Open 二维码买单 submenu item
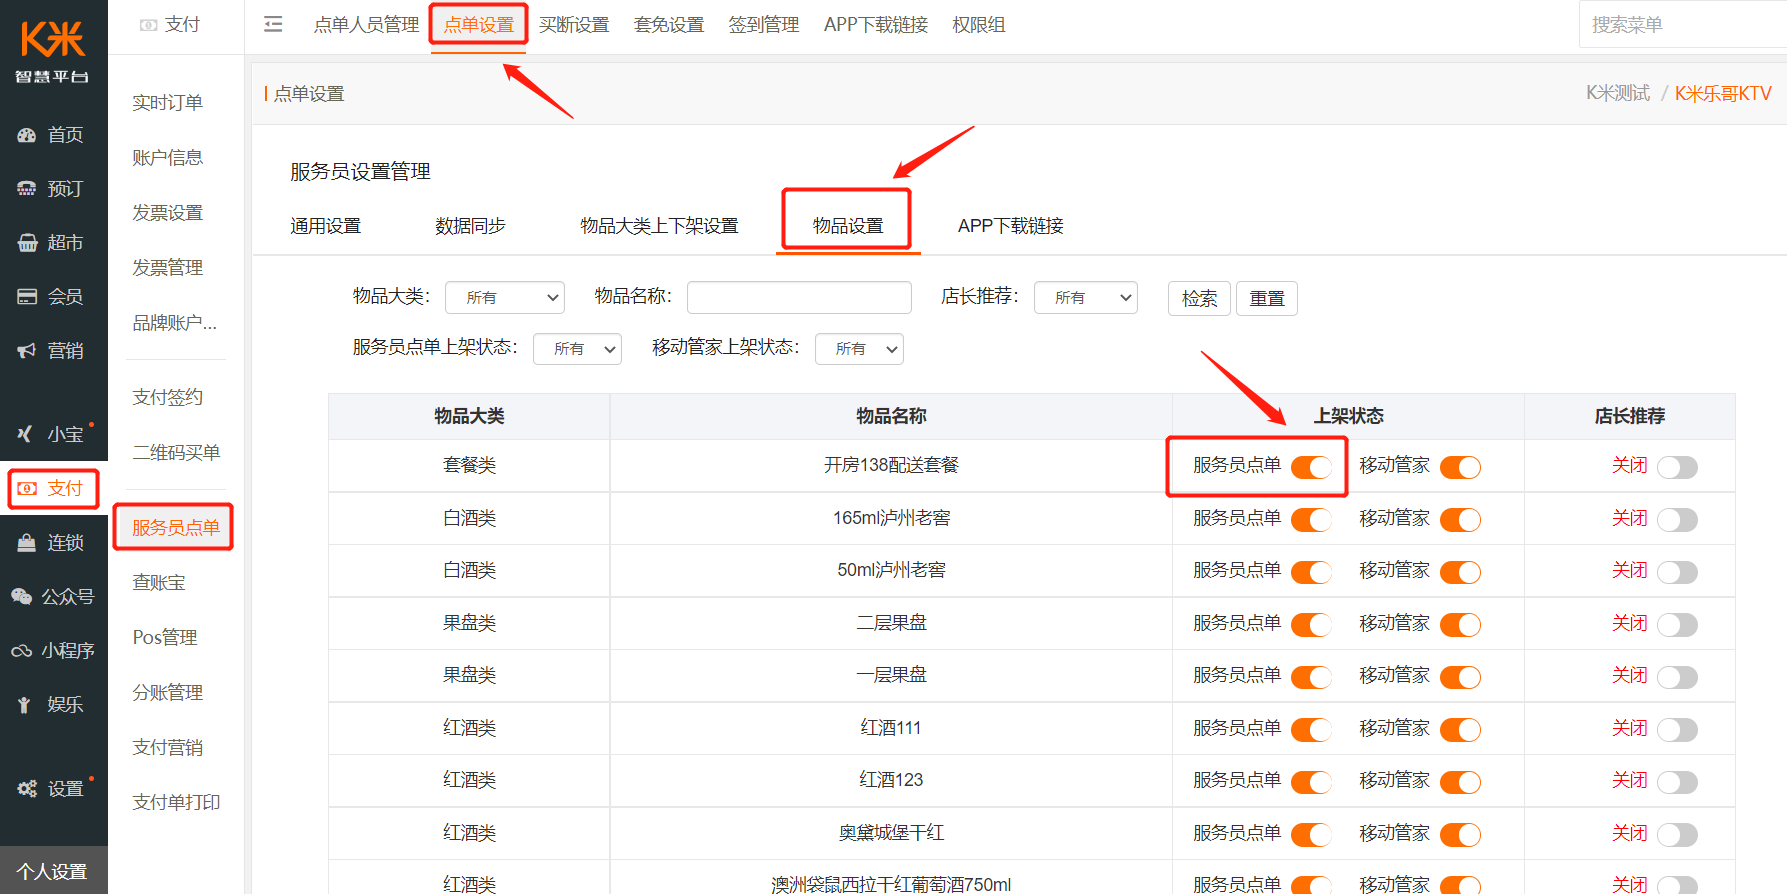1787x894 pixels. click(176, 453)
